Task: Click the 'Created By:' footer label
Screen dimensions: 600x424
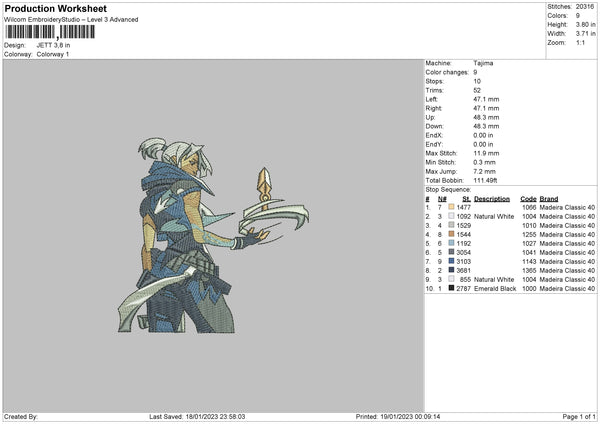Action: pyautogui.click(x=21, y=416)
